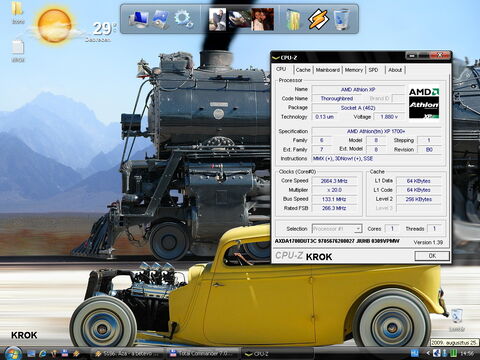Launch Total Commander floppy icon in quick launch
Viewport: 480px width, 360px height.
click(65, 353)
